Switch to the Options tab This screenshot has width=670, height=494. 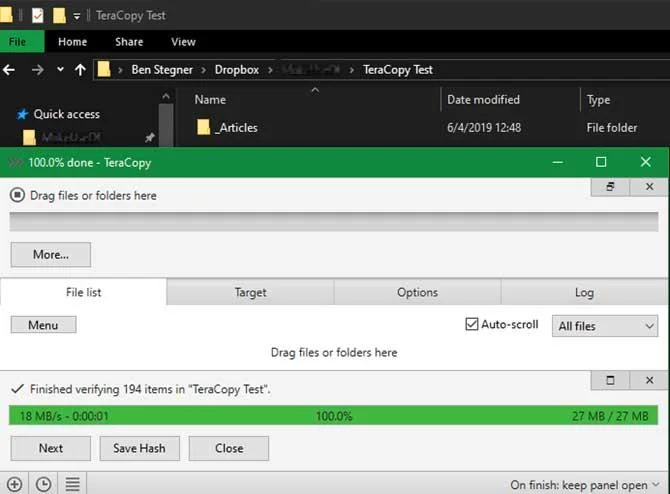417,292
